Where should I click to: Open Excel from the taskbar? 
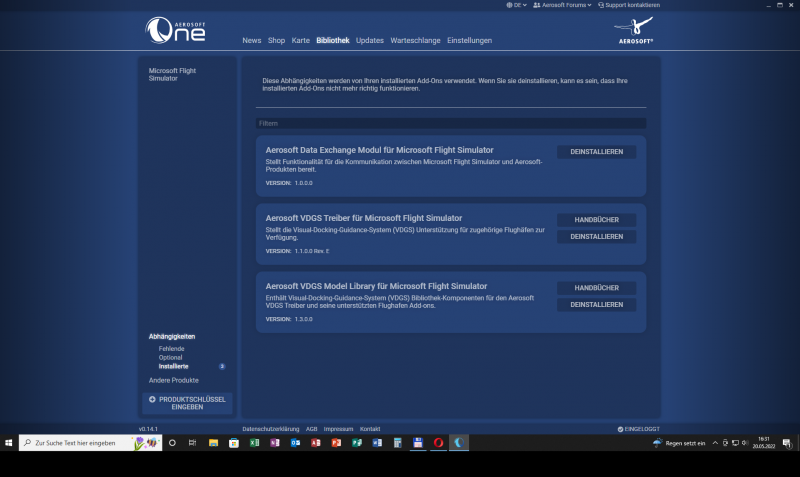(254, 443)
